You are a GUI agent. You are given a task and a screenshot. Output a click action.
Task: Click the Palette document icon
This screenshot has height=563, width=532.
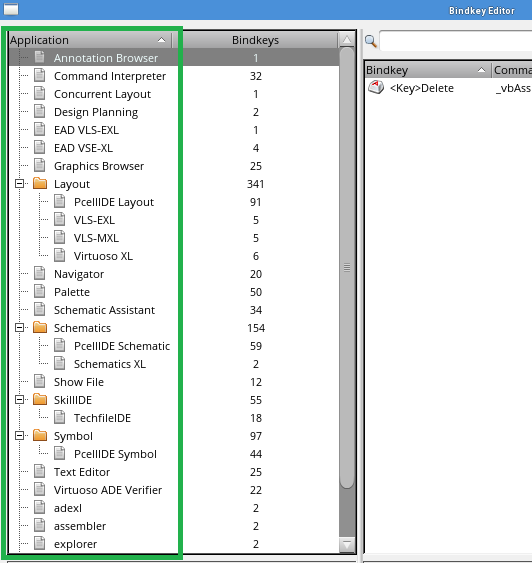39,292
